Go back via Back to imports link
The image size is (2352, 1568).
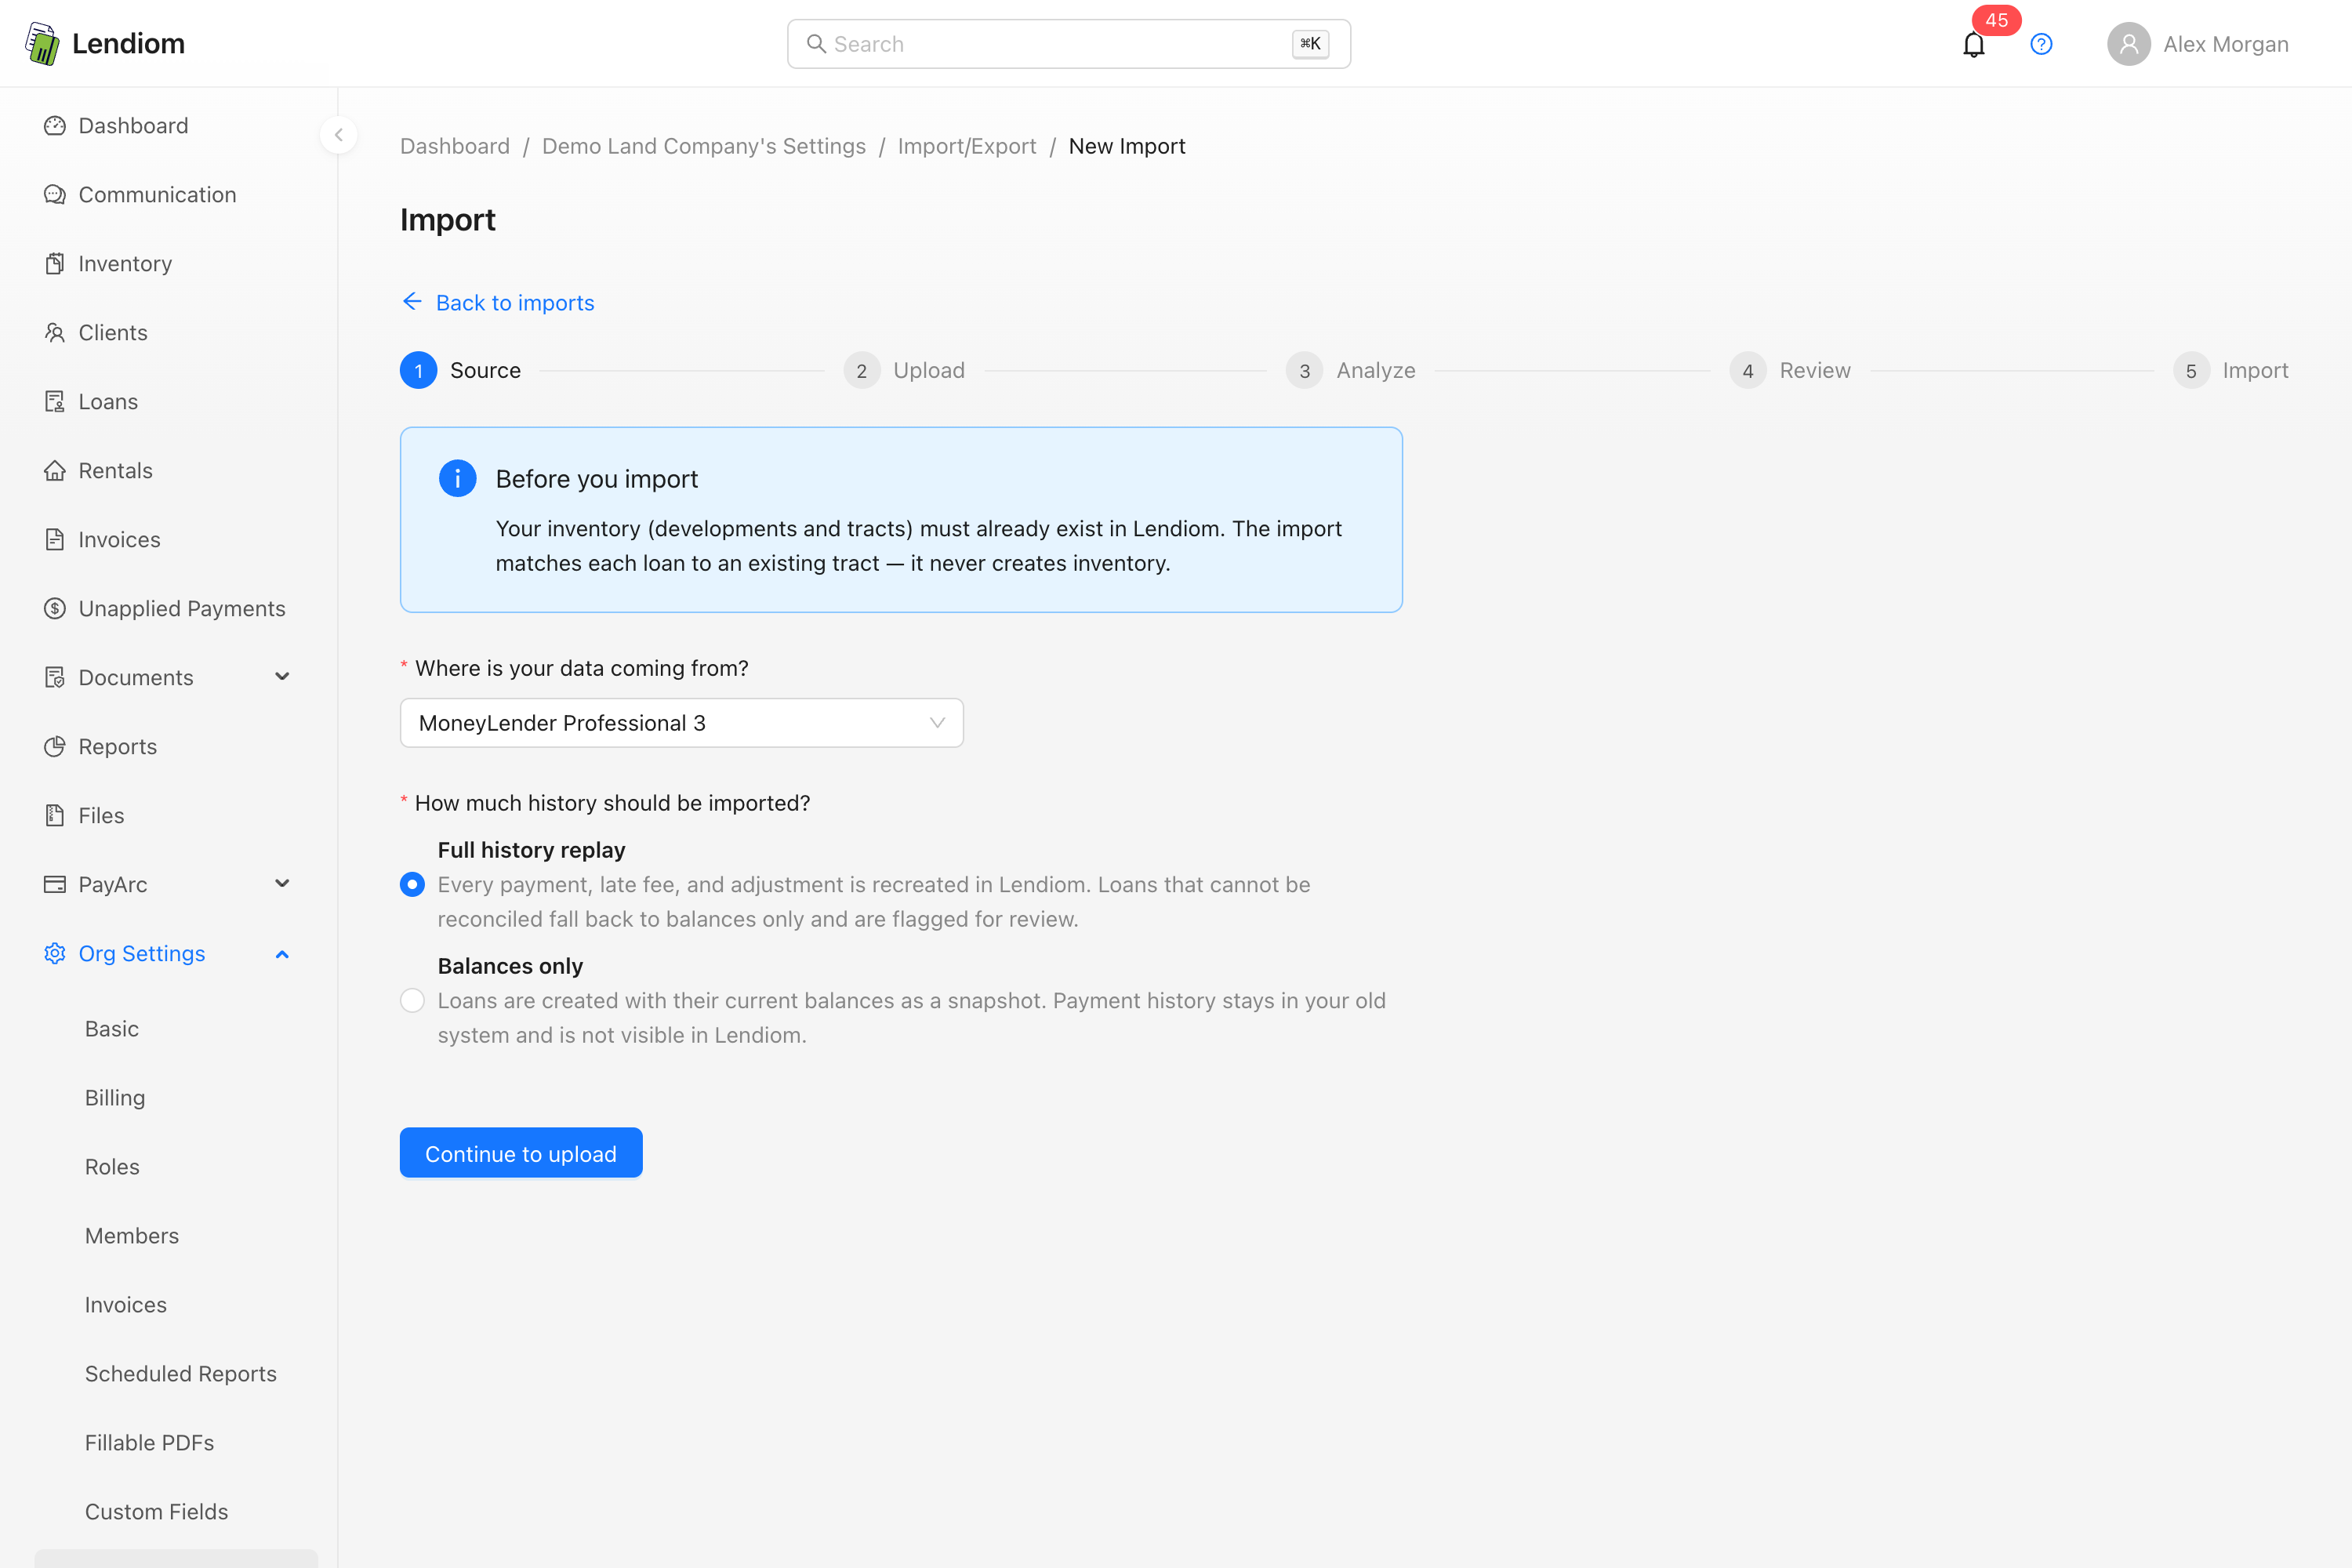[x=498, y=303]
